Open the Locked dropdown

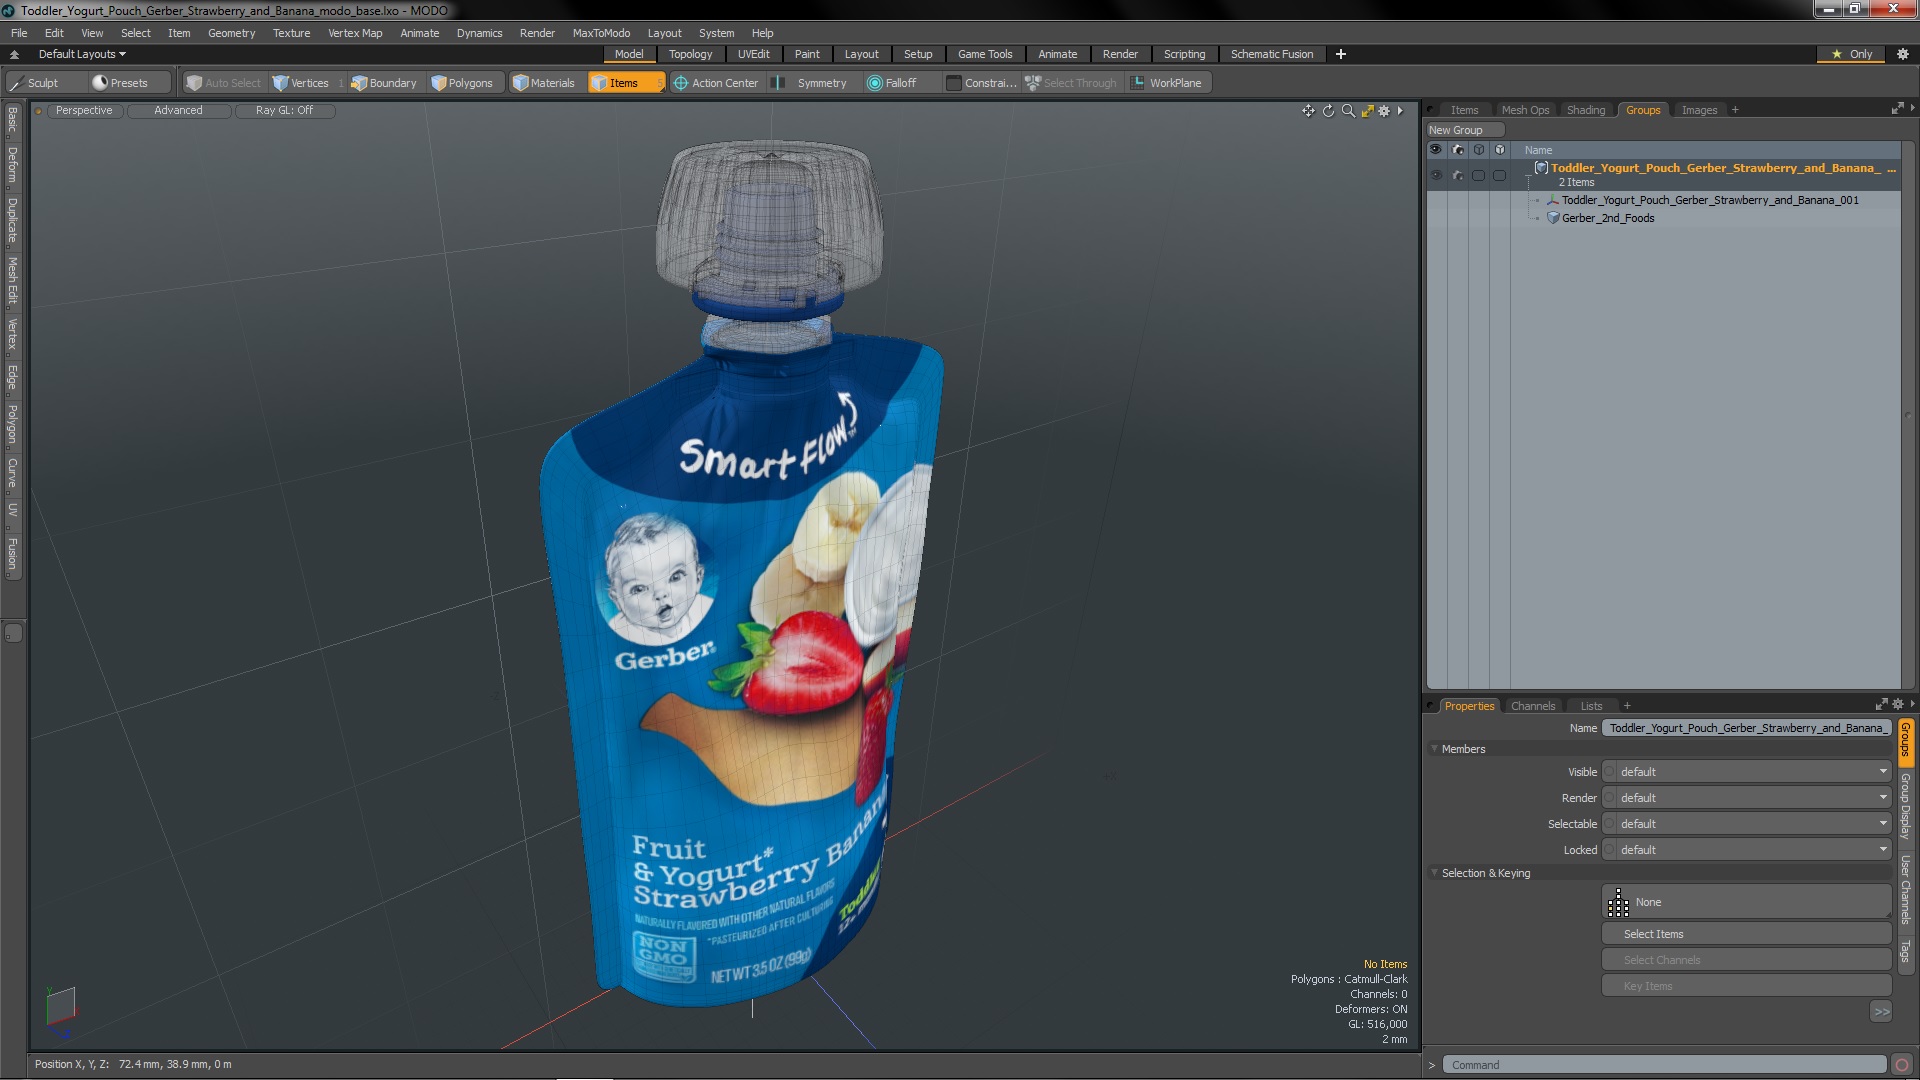1746,850
